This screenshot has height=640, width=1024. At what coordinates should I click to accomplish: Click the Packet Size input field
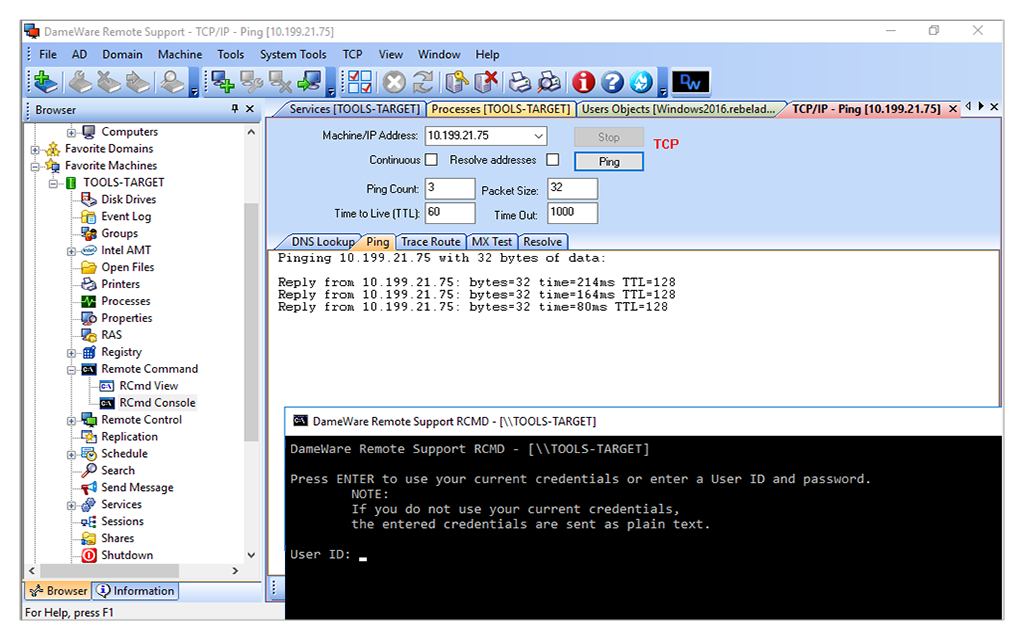[x=572, y=188]
